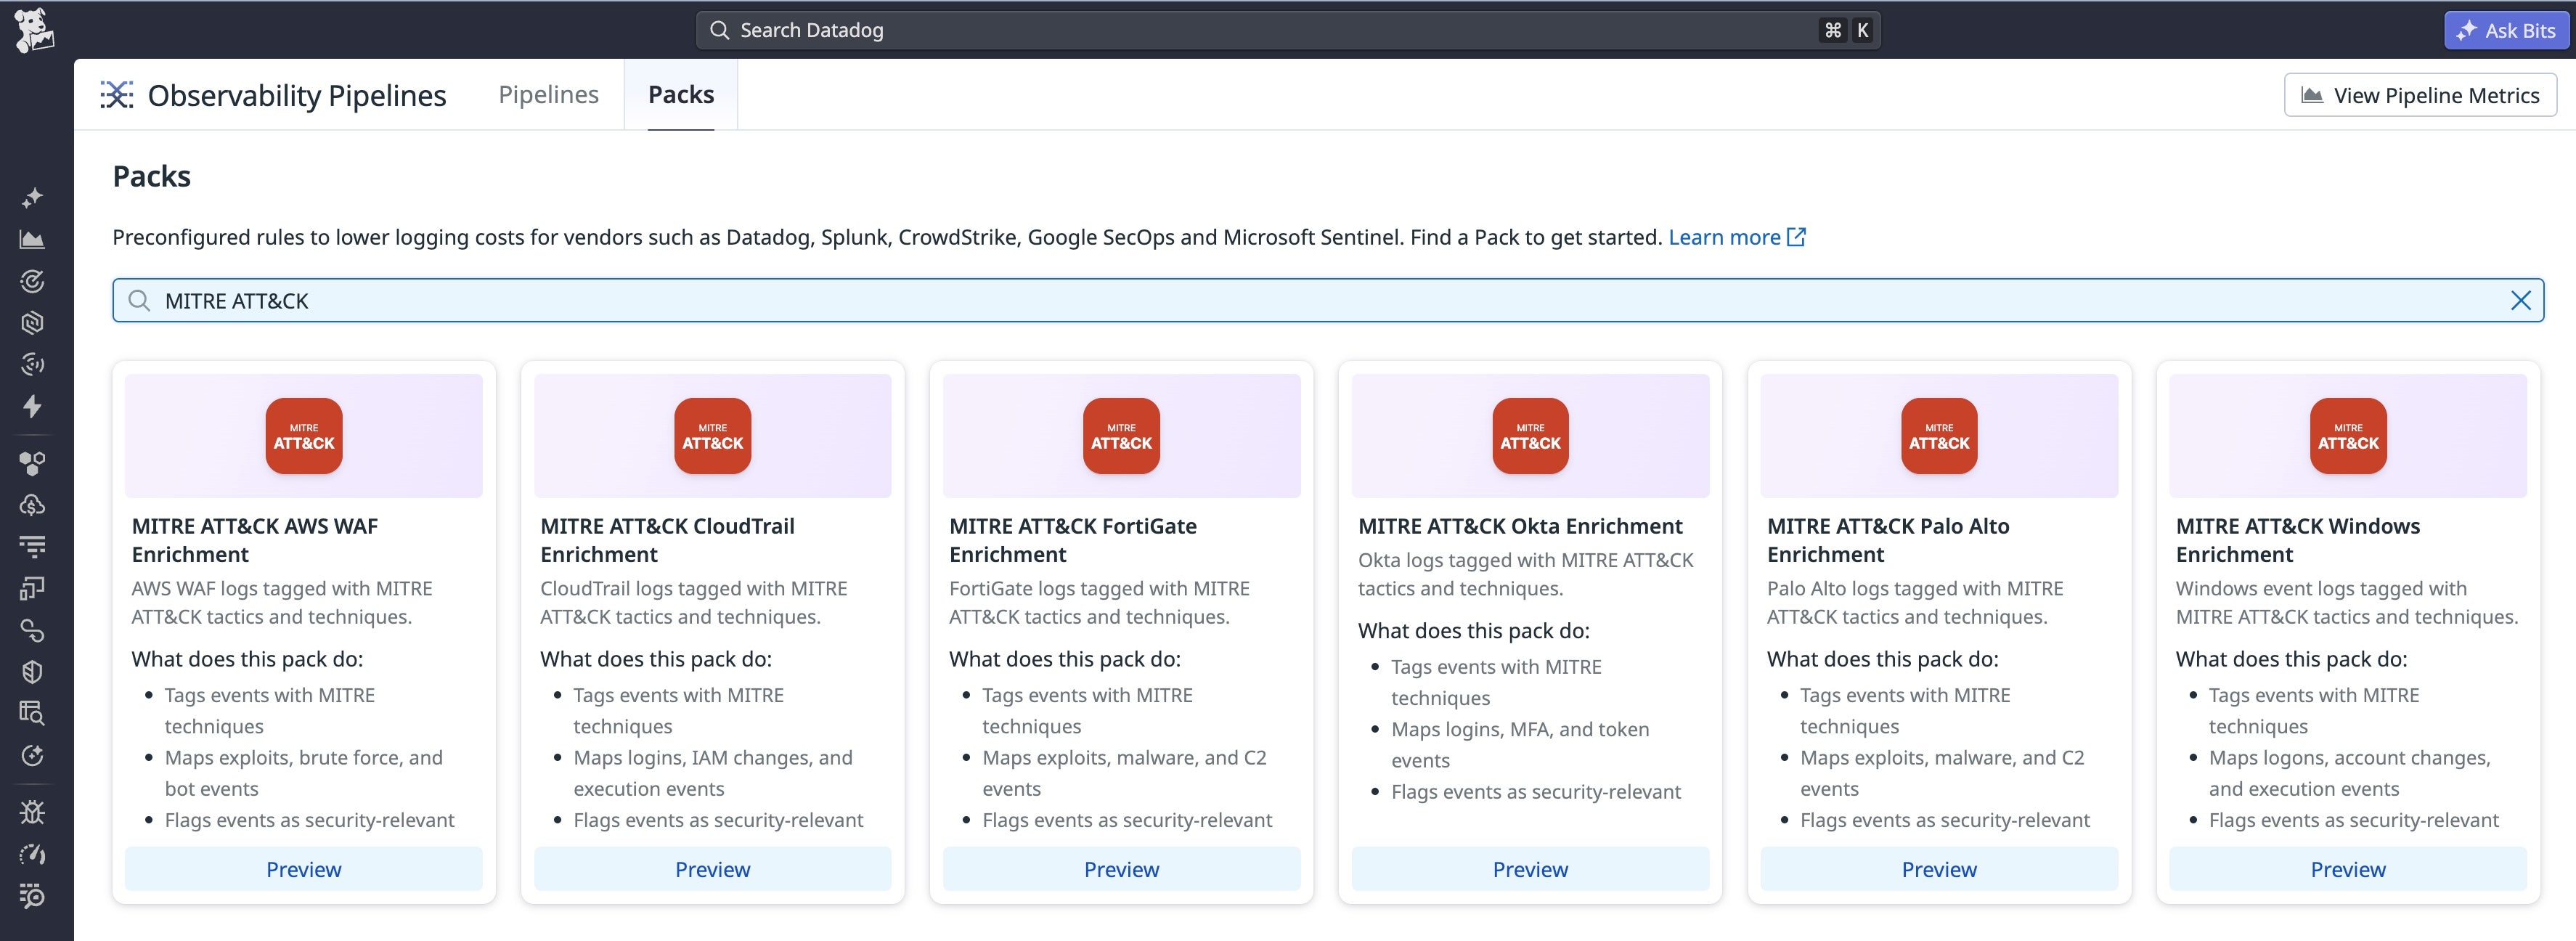Click the lightning bolt sidebar icon

click(x=32, y=406)
